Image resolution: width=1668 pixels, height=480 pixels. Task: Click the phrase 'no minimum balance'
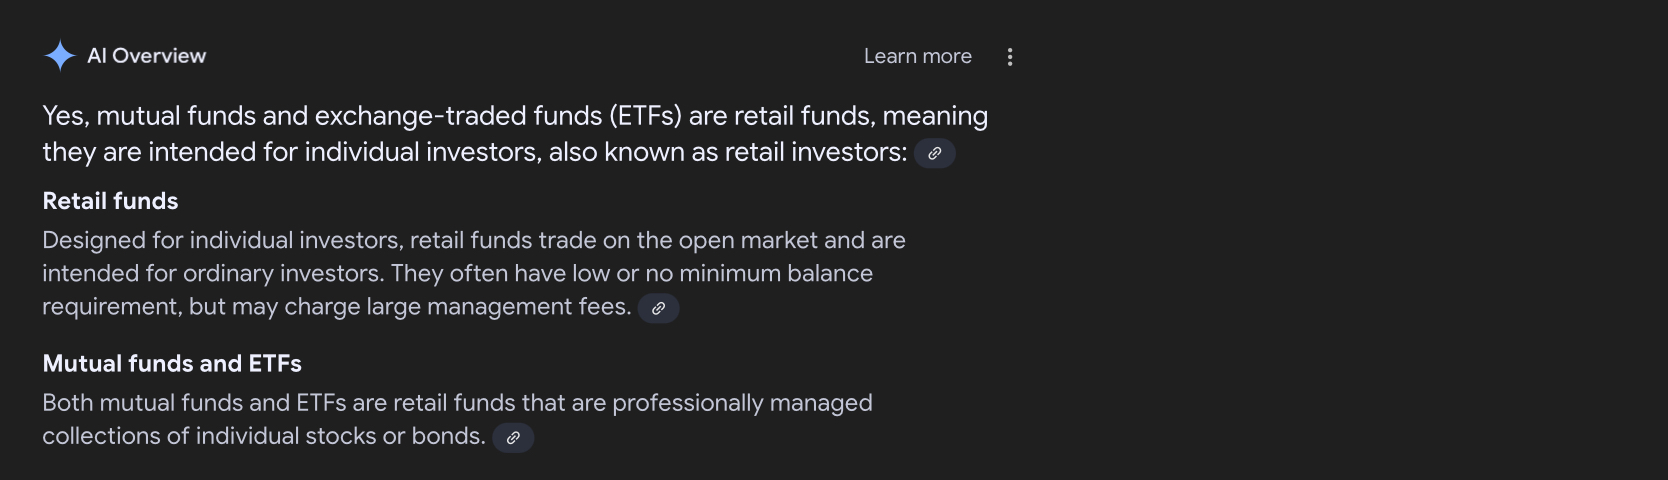point(759,274)
